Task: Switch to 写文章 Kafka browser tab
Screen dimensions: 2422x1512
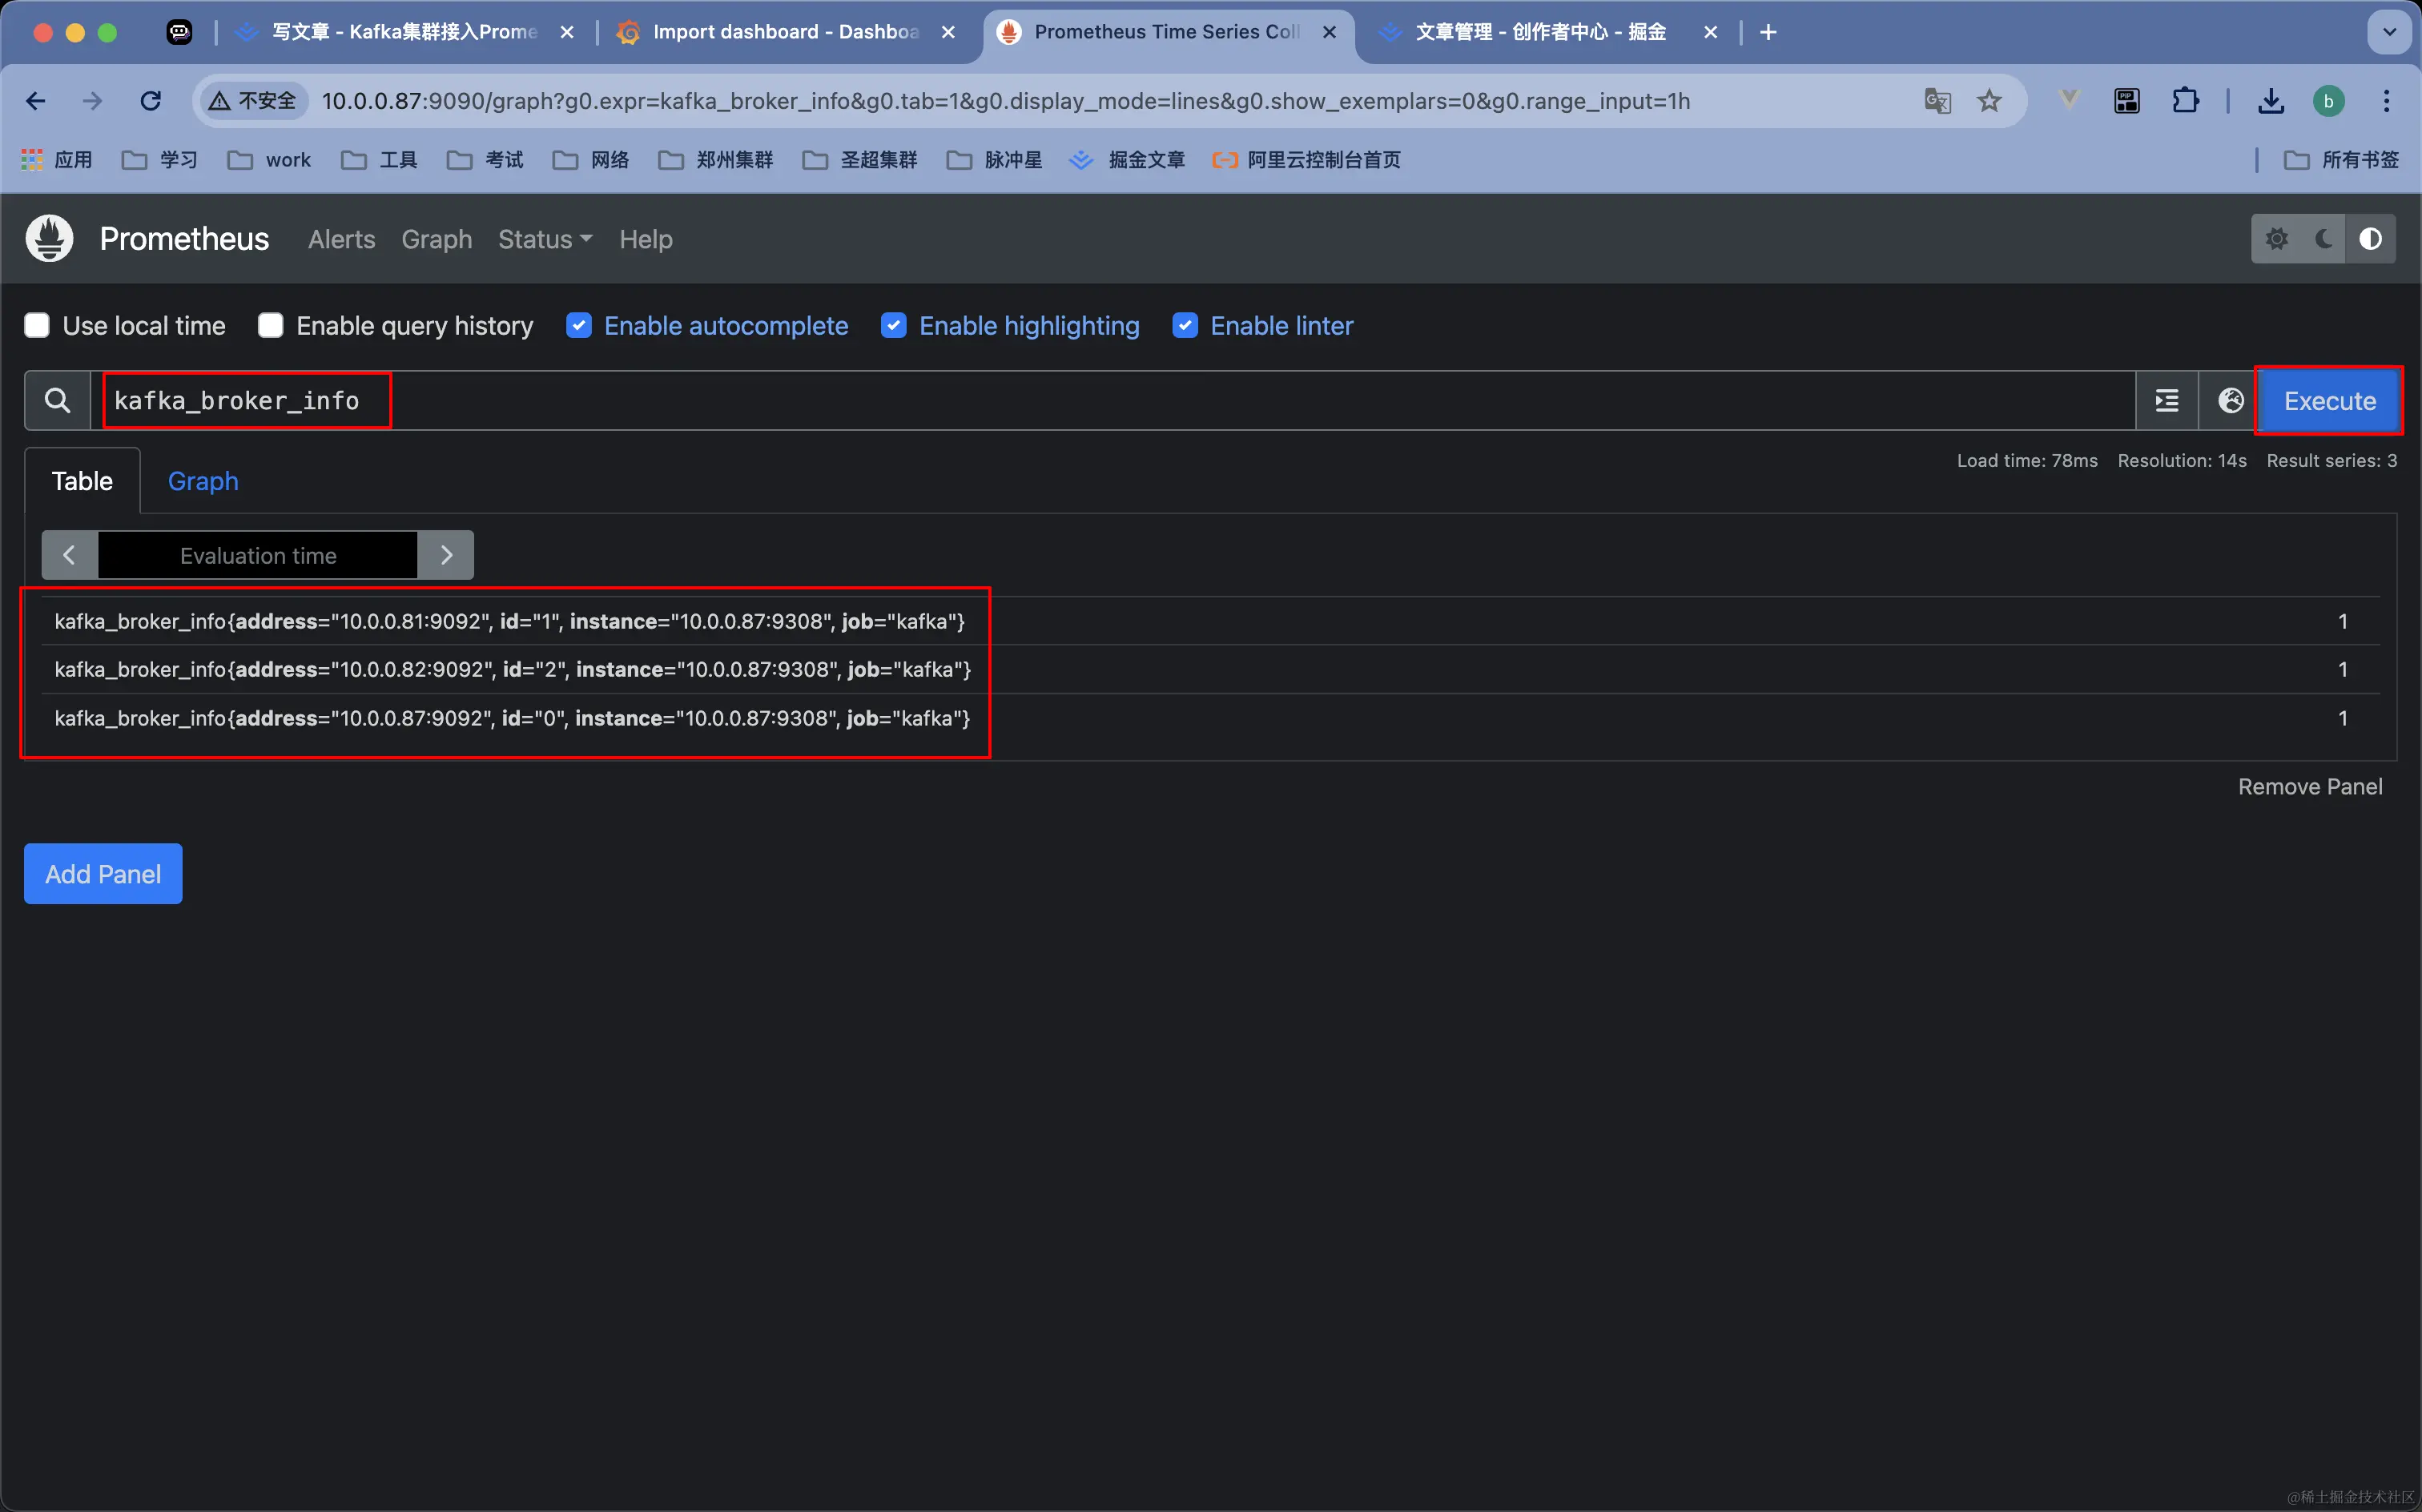Action: (x=405, y=32)
